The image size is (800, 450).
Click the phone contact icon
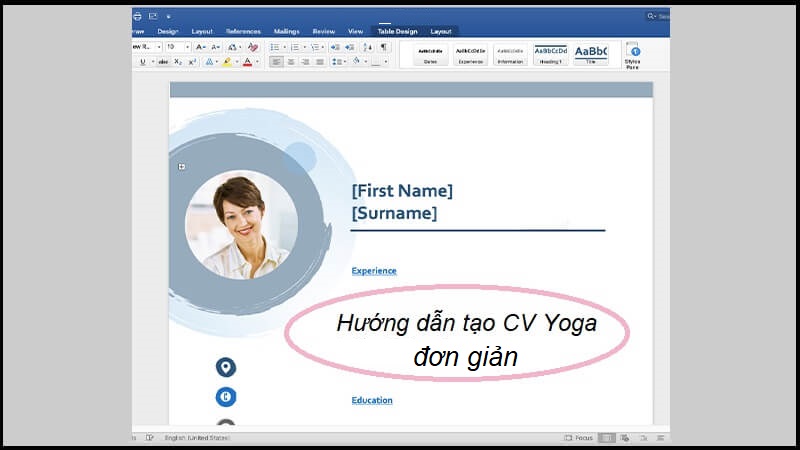(226, 397)
